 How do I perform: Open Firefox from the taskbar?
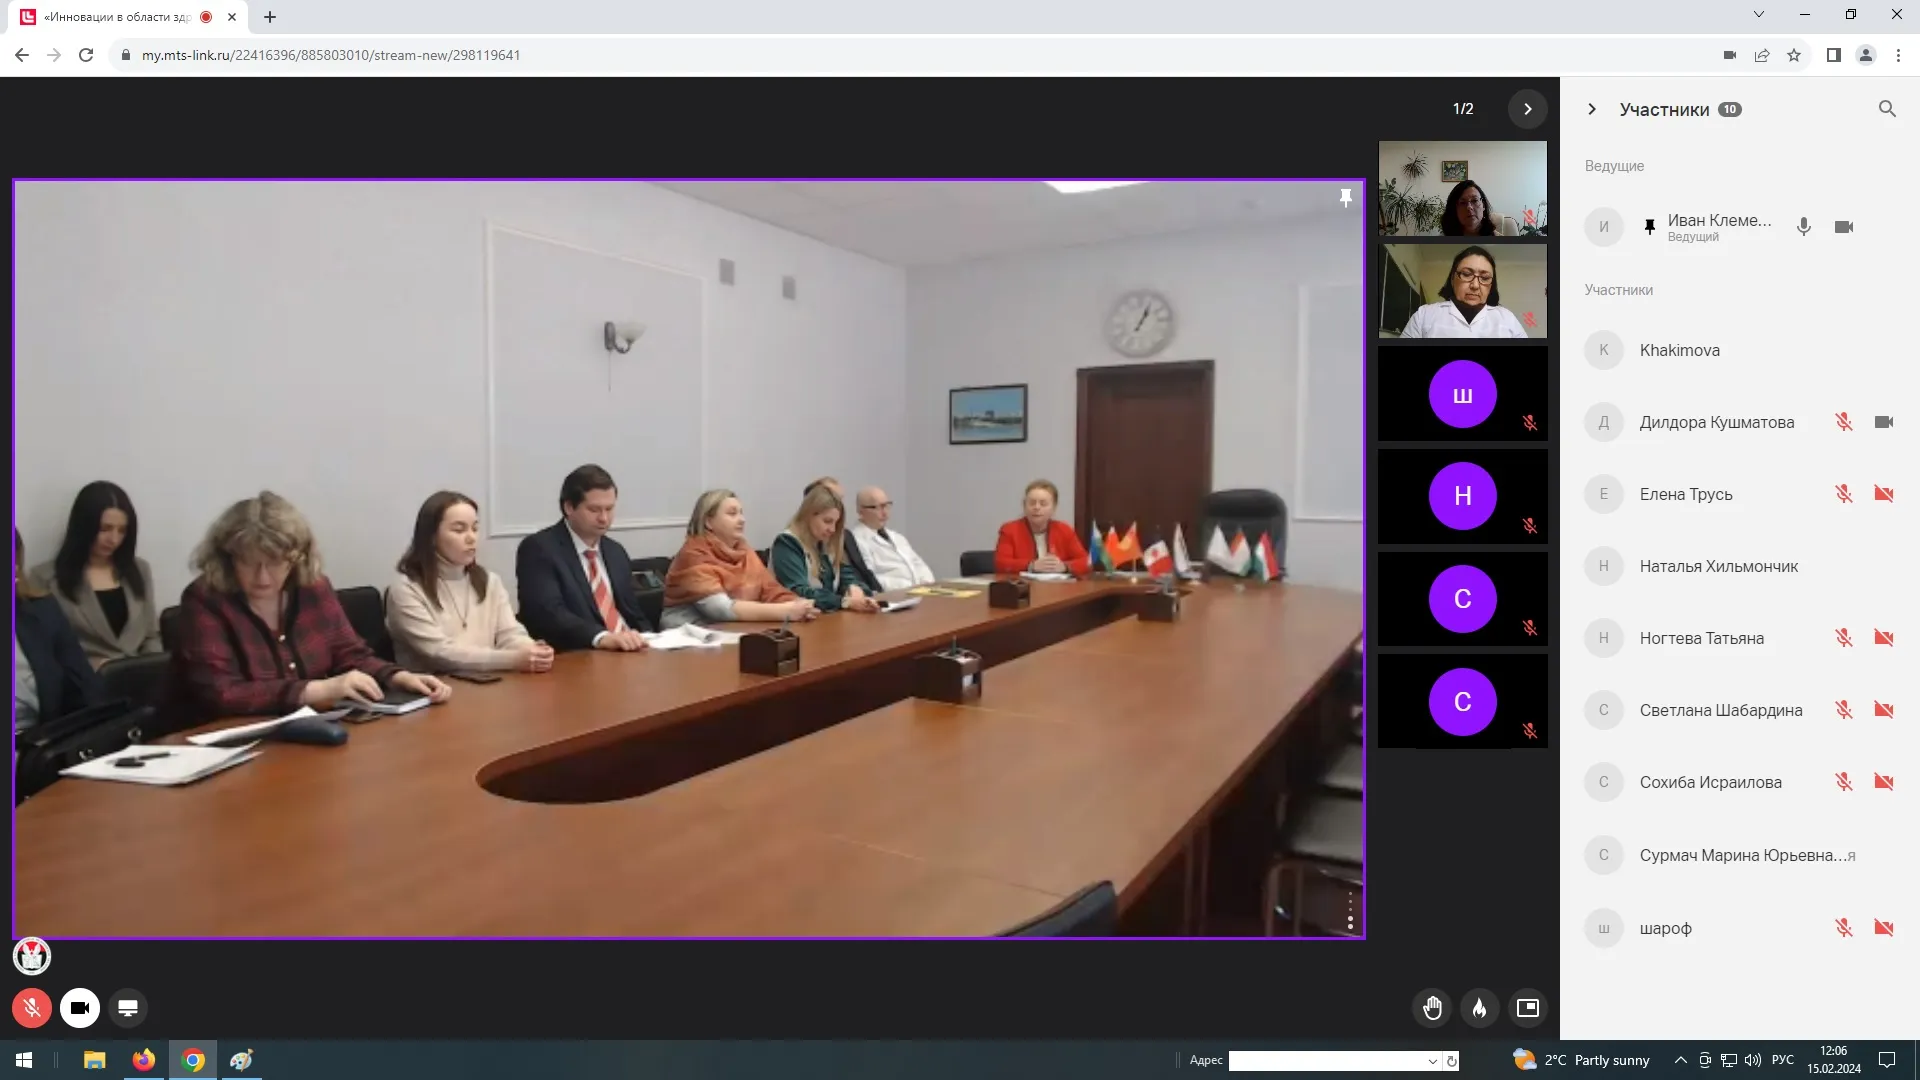coord(144,1060)
